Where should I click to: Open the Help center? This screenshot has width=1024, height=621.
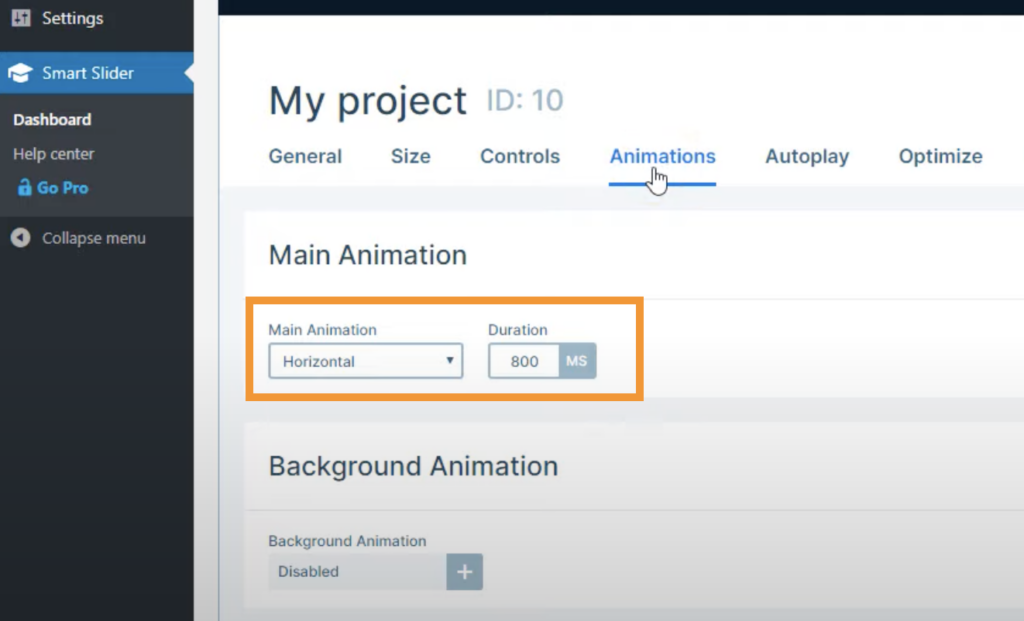click(x=52, y=154)
